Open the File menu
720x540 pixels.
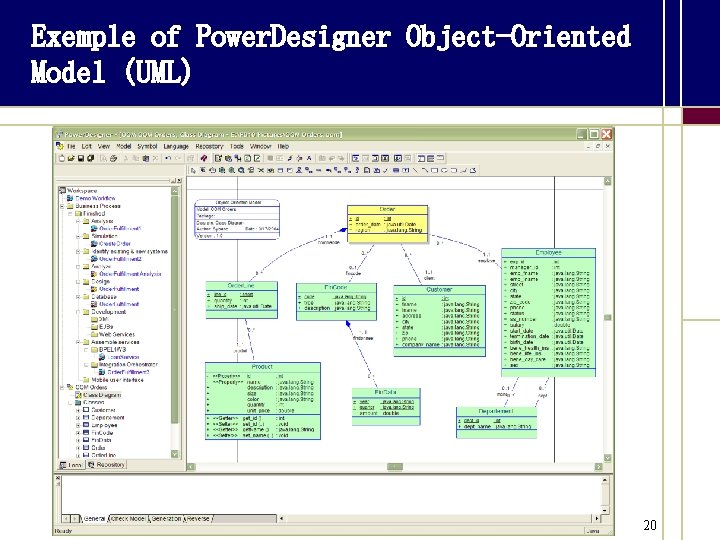click(x=71, y=146)
